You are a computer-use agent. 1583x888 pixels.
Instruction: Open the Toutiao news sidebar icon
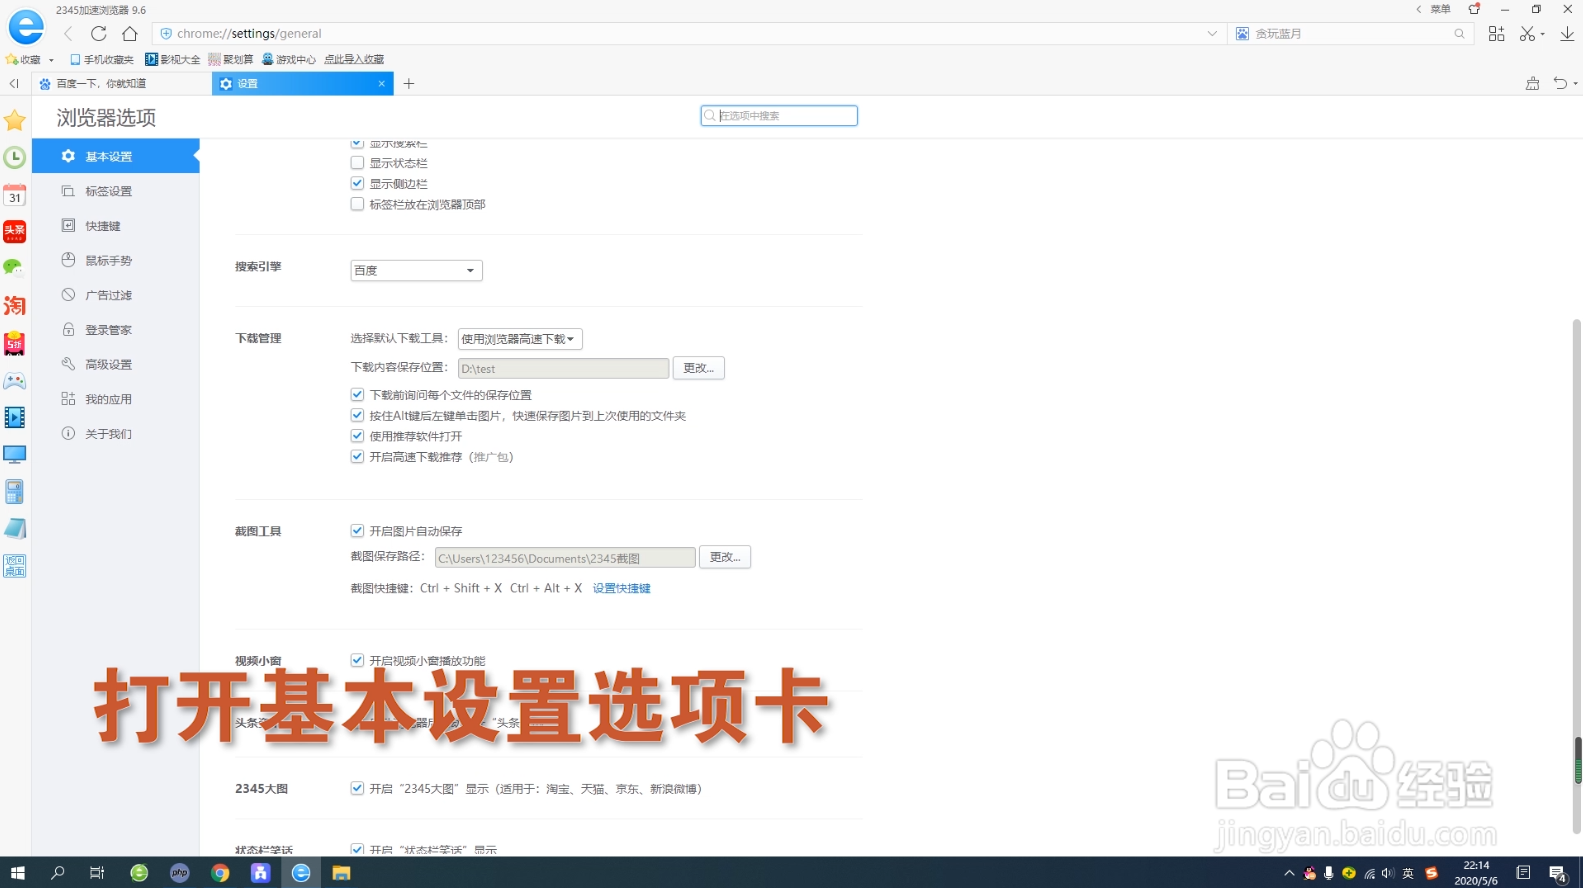[15, 231]
